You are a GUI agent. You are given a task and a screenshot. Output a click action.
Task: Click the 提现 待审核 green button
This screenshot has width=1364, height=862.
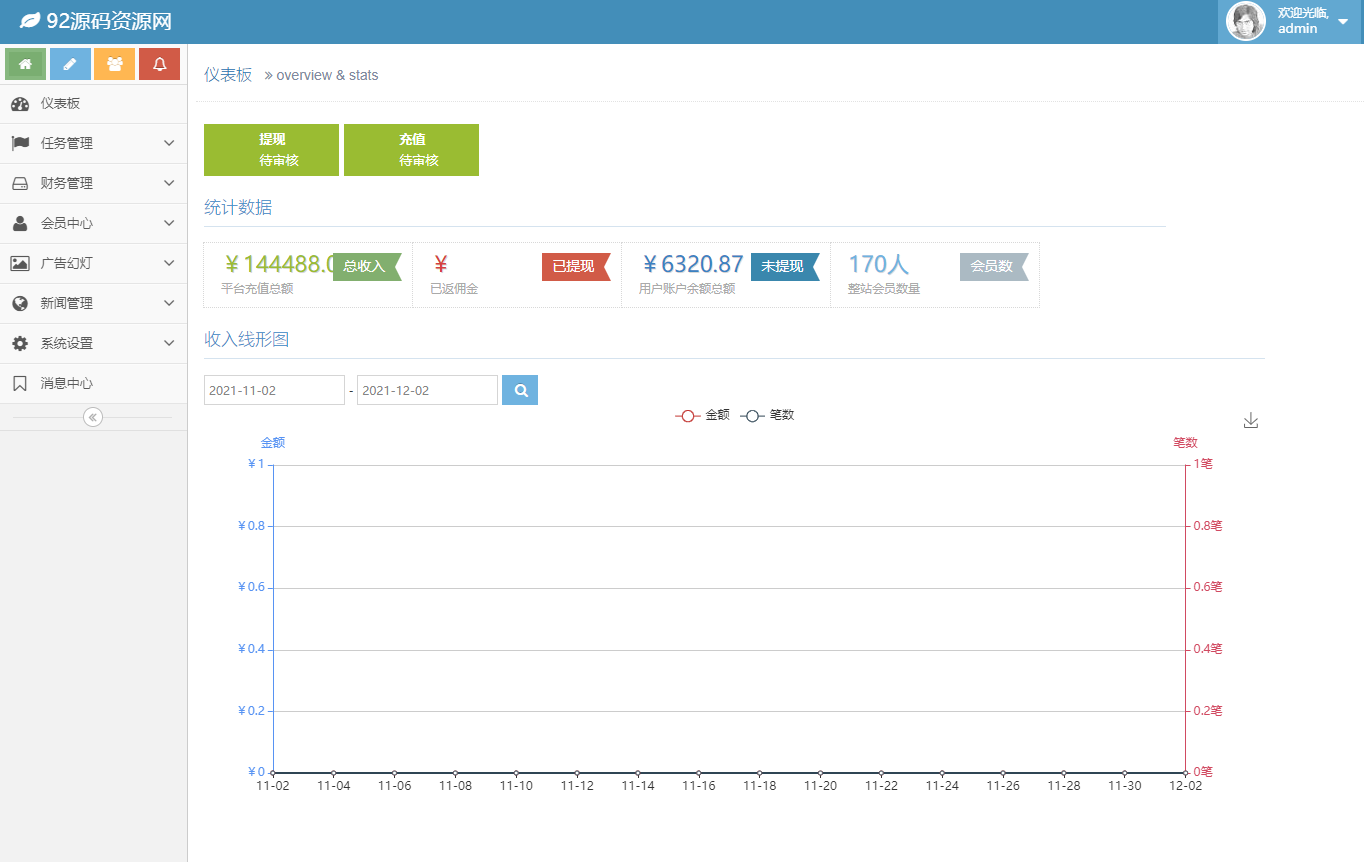[x=271, y=150]
